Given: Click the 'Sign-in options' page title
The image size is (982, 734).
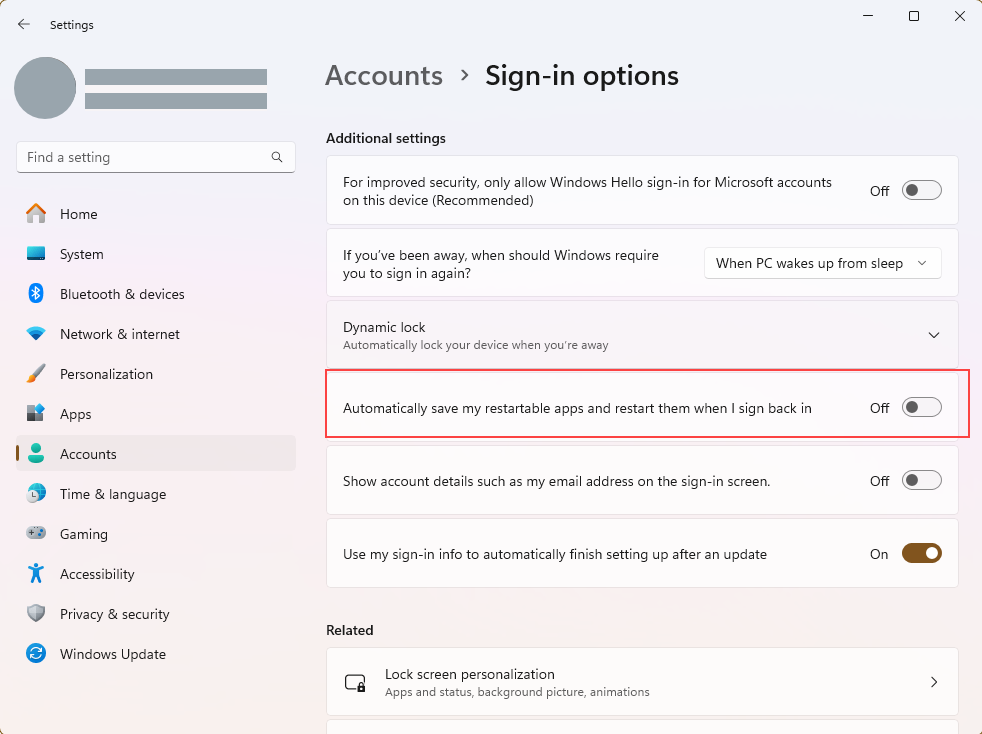Looking at the screenshot, I should coord(582,76).
